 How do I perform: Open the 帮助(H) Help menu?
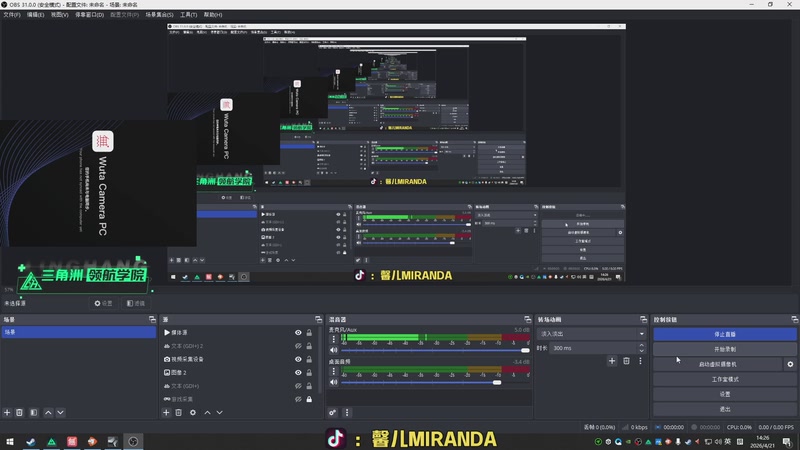pyautogui.click(x=213, y=15)
